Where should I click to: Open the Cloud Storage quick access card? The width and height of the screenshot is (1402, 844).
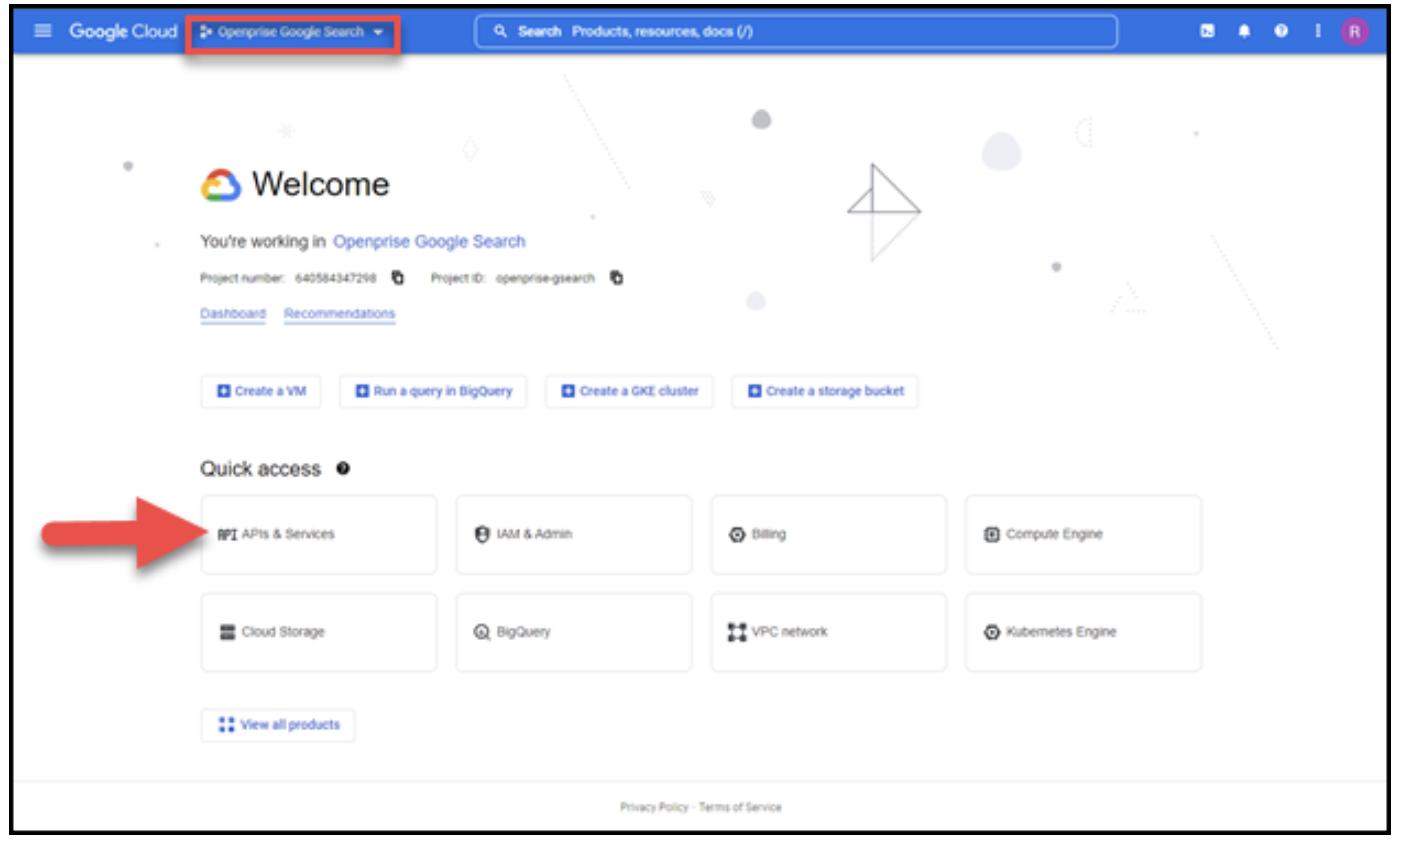click(319, 632)
